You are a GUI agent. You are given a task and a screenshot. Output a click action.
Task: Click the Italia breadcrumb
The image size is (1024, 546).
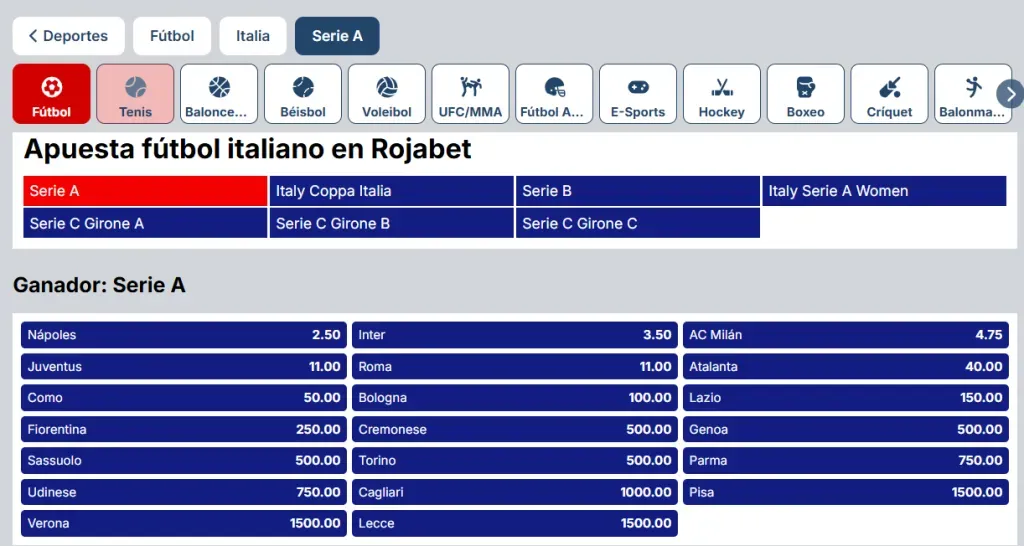253,36
